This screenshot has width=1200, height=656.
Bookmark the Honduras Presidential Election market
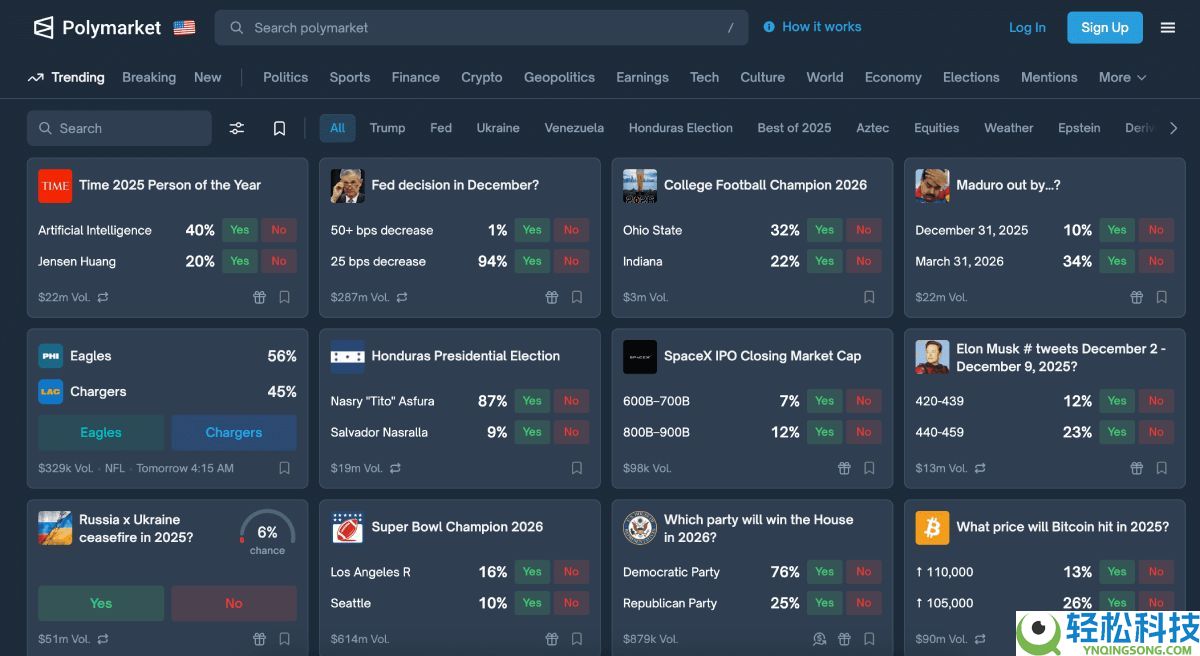[x=577, y=468]
